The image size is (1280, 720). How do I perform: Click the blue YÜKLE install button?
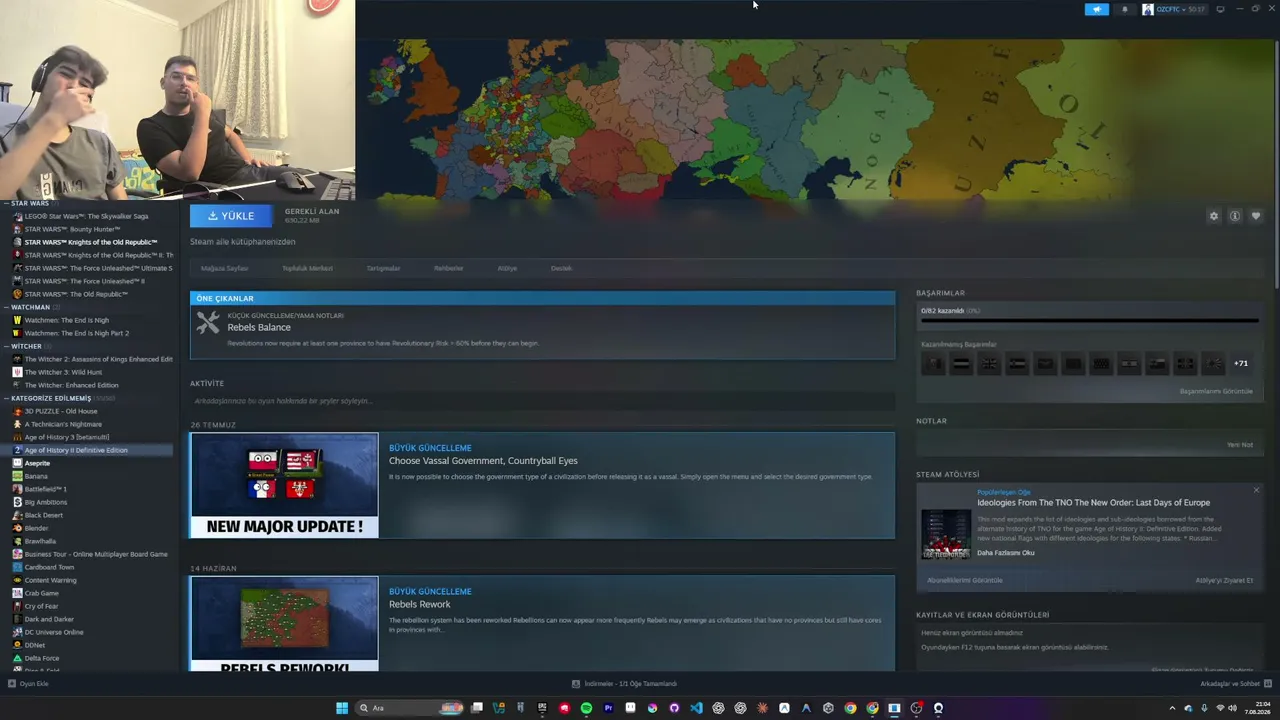pyautogui.click(x=231, y=216)
